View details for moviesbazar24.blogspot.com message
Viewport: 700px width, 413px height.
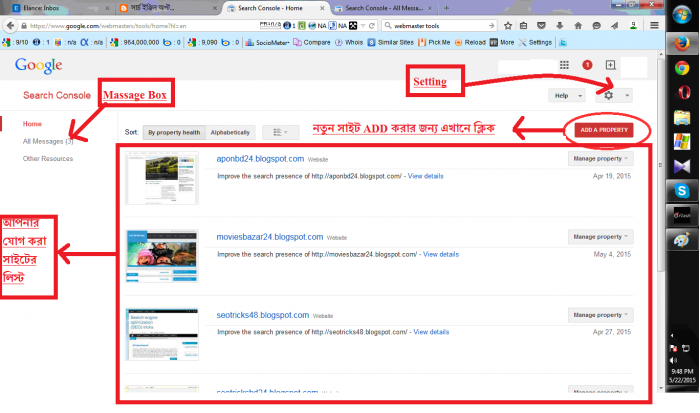click(441, 254)
